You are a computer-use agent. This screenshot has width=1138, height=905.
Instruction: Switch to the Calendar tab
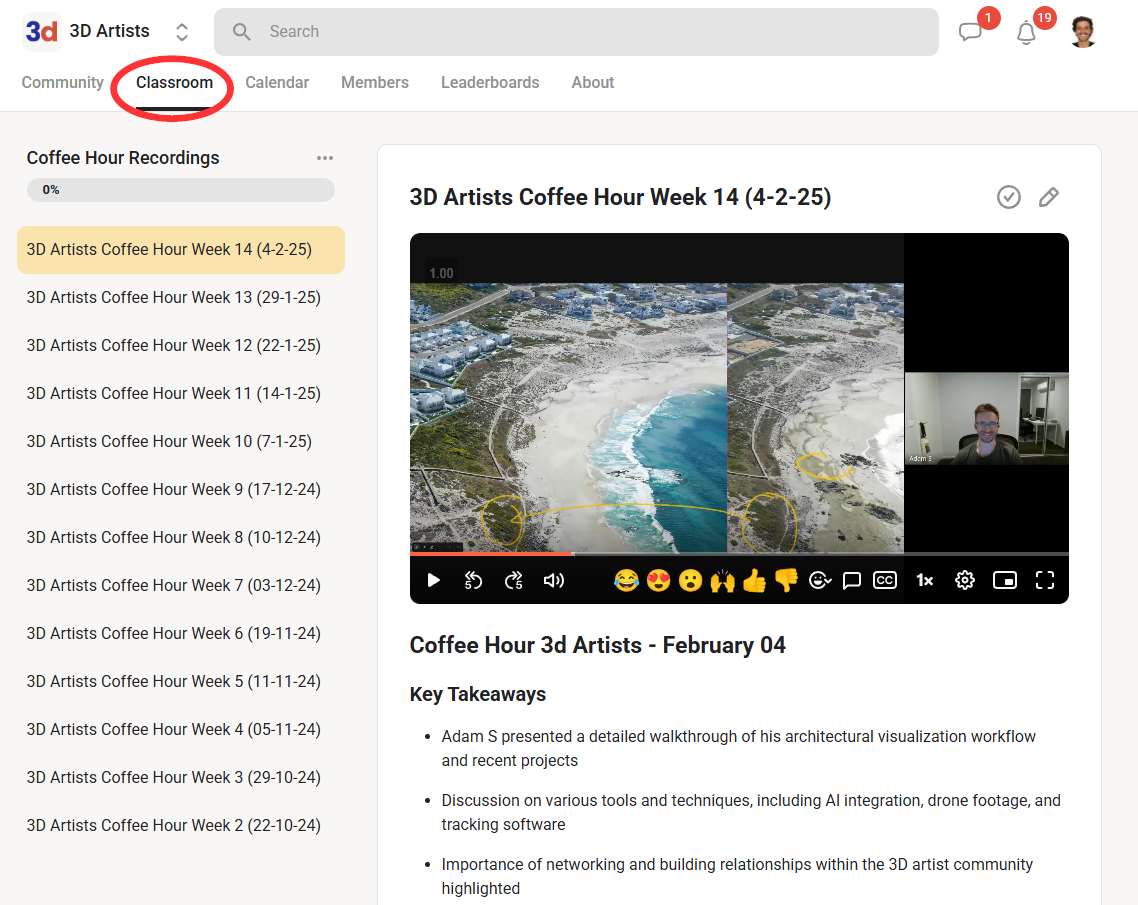pos(277,83)
